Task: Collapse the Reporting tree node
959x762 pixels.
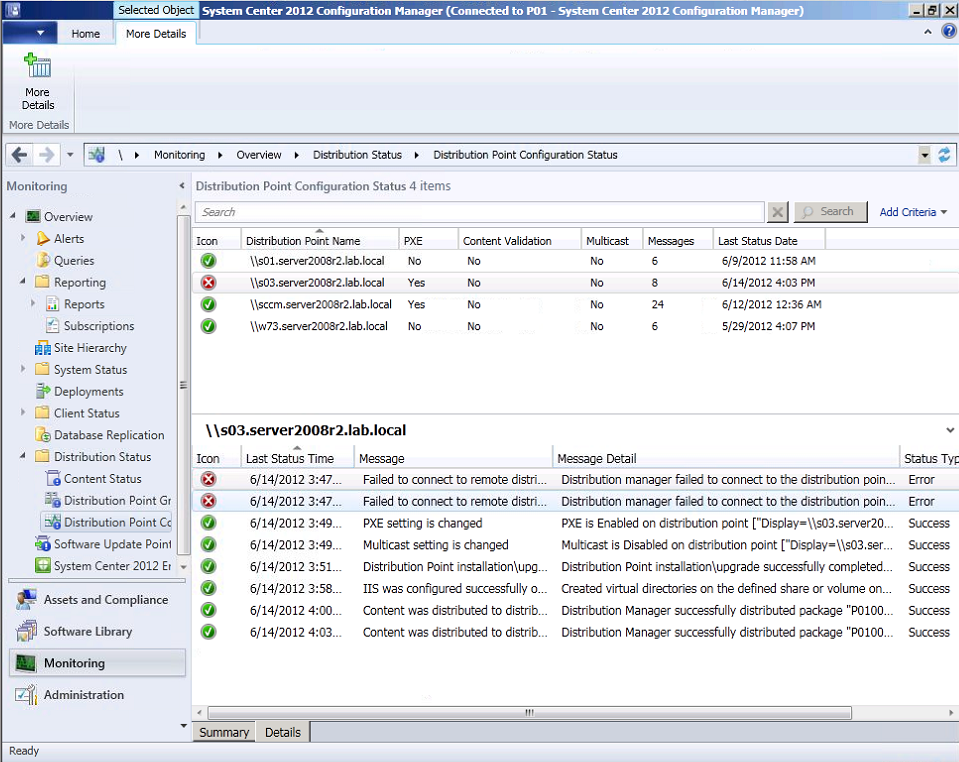Action: (23, 281)
